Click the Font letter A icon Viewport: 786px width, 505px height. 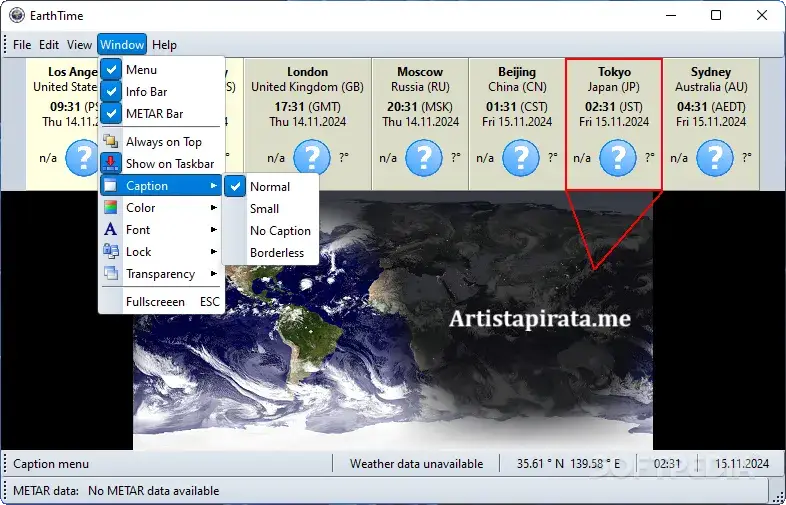click(x=111, y=230)
